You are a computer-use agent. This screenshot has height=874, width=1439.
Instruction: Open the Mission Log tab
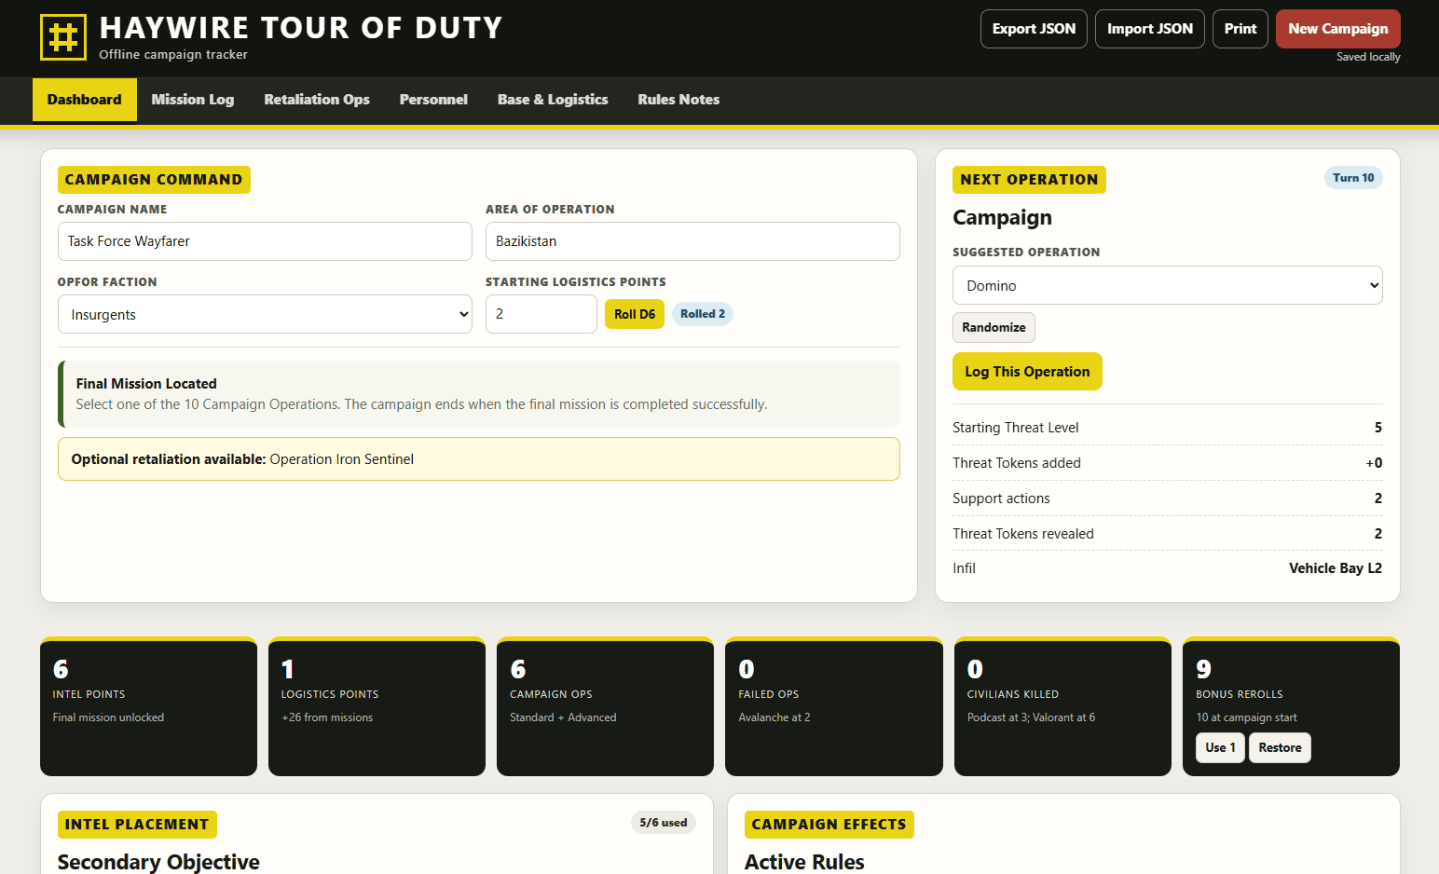(x=193, y=99)
